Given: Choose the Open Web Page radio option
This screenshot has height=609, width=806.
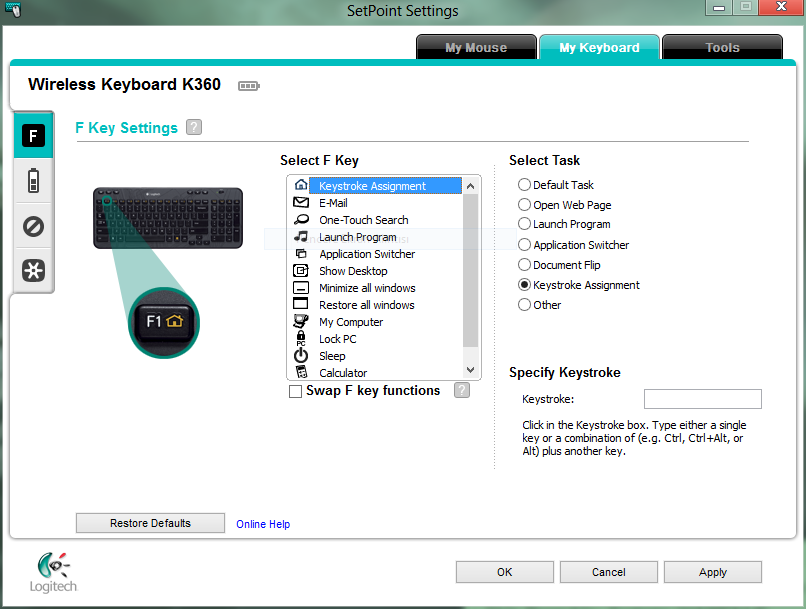Looking at the screenshot, I should 524,205.
